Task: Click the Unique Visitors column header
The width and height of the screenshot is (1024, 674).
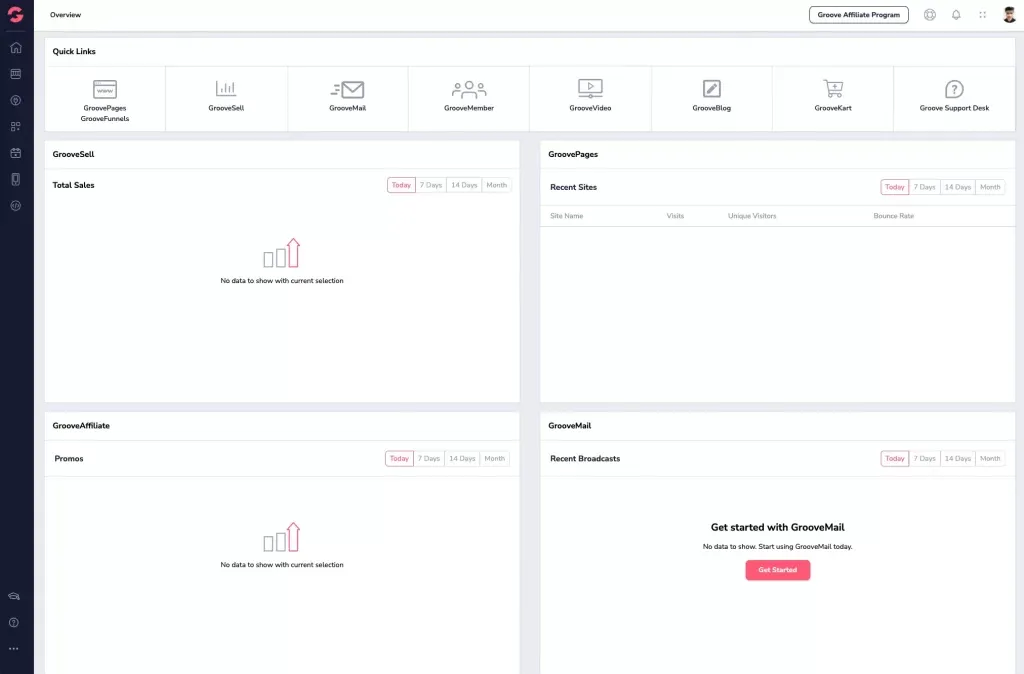Action: 752,216
